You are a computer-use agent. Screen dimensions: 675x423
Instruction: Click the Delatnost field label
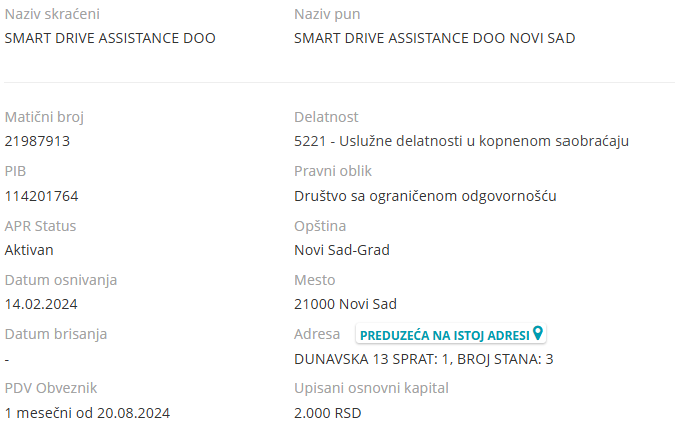pos(326,117)
